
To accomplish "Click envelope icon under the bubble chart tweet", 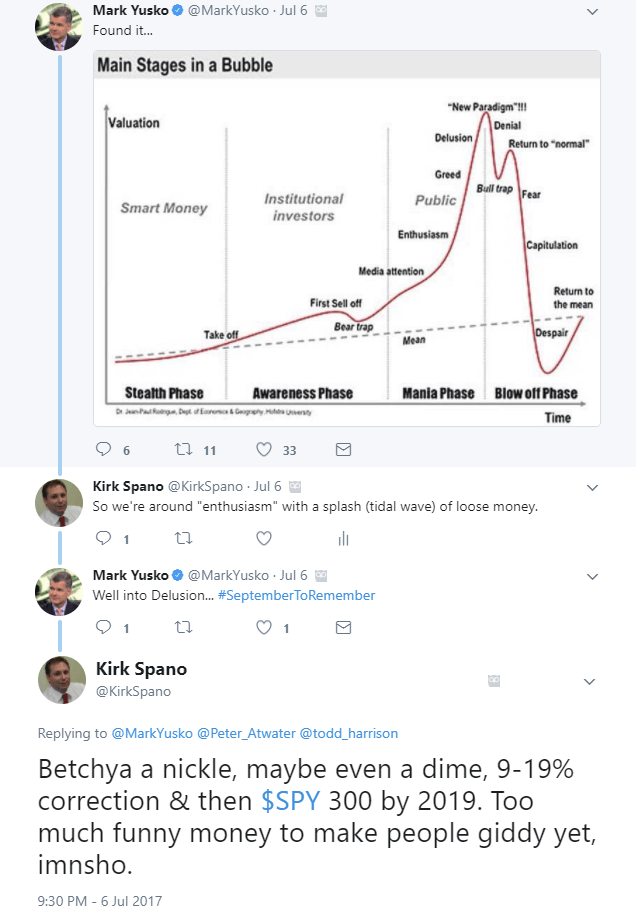I will coord(343,450).
